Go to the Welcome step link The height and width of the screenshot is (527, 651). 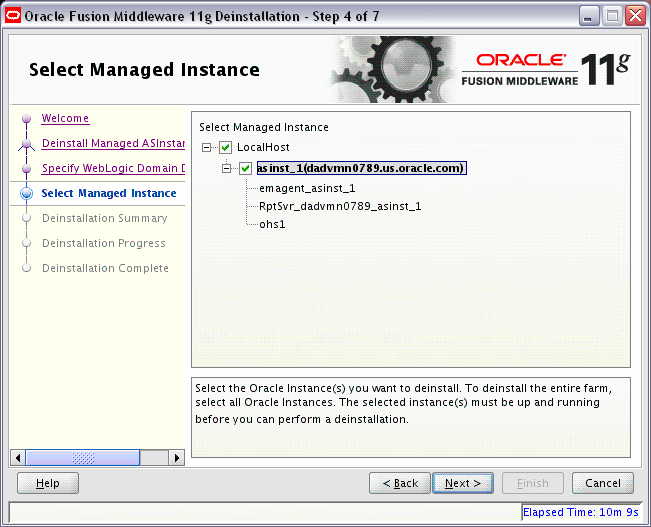pyautogui.click(x=65, y=118)
